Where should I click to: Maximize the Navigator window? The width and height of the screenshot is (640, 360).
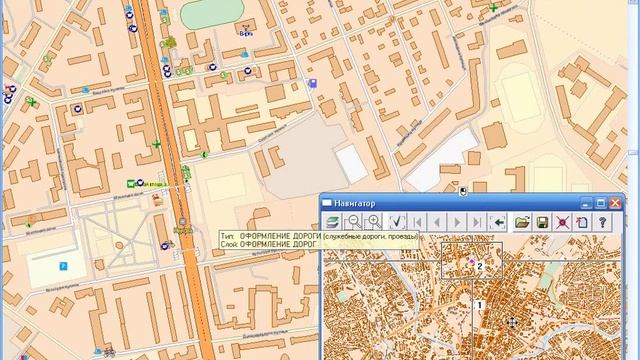600,203
